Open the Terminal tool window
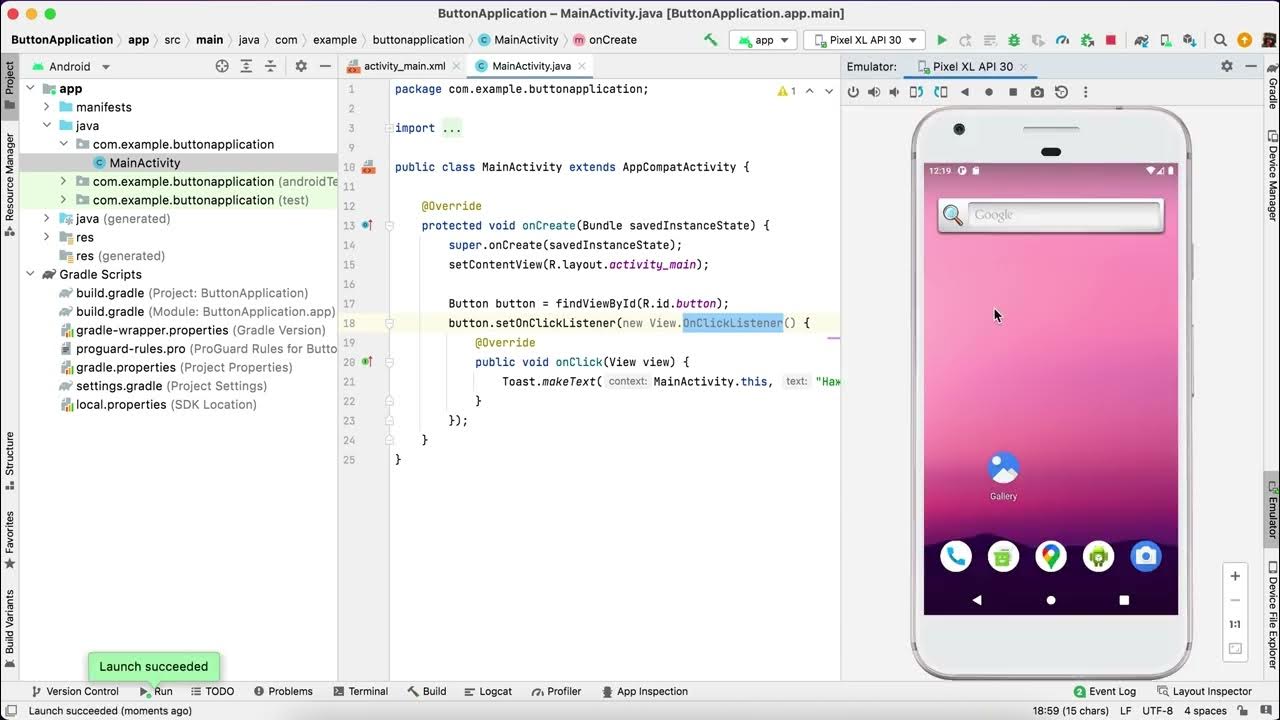The height and width of the screenshot is (720, 1280). (x=359, y=691)
